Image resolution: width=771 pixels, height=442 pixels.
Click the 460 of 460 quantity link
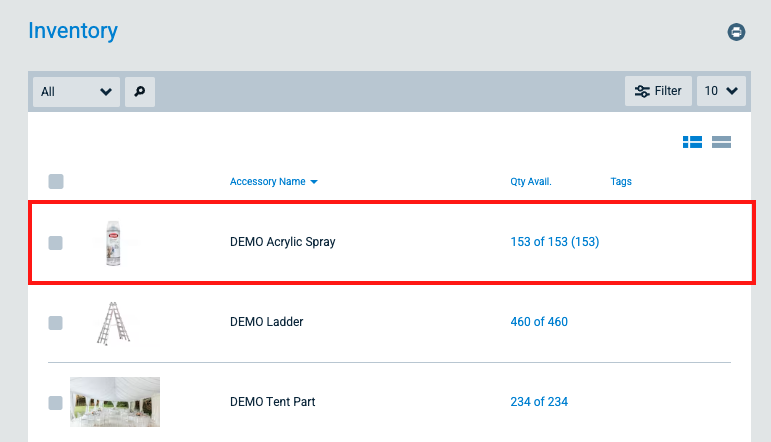click(x=538, y=322)
